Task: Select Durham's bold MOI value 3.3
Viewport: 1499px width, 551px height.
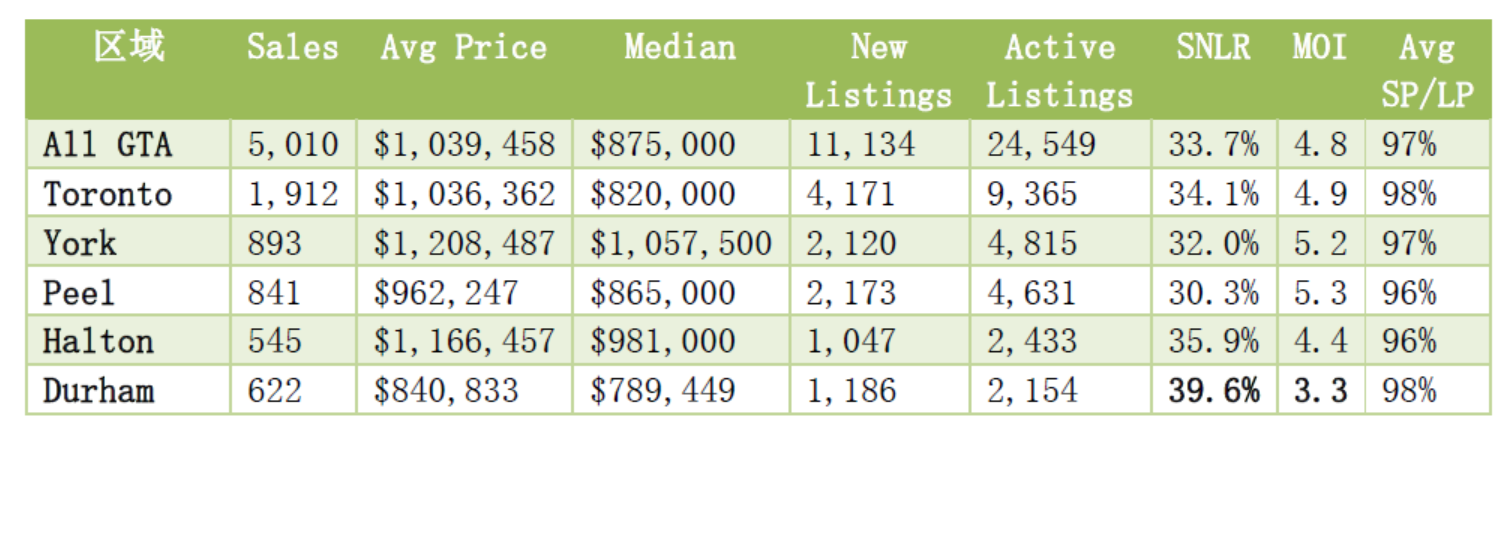Action: pos(1321,390)
